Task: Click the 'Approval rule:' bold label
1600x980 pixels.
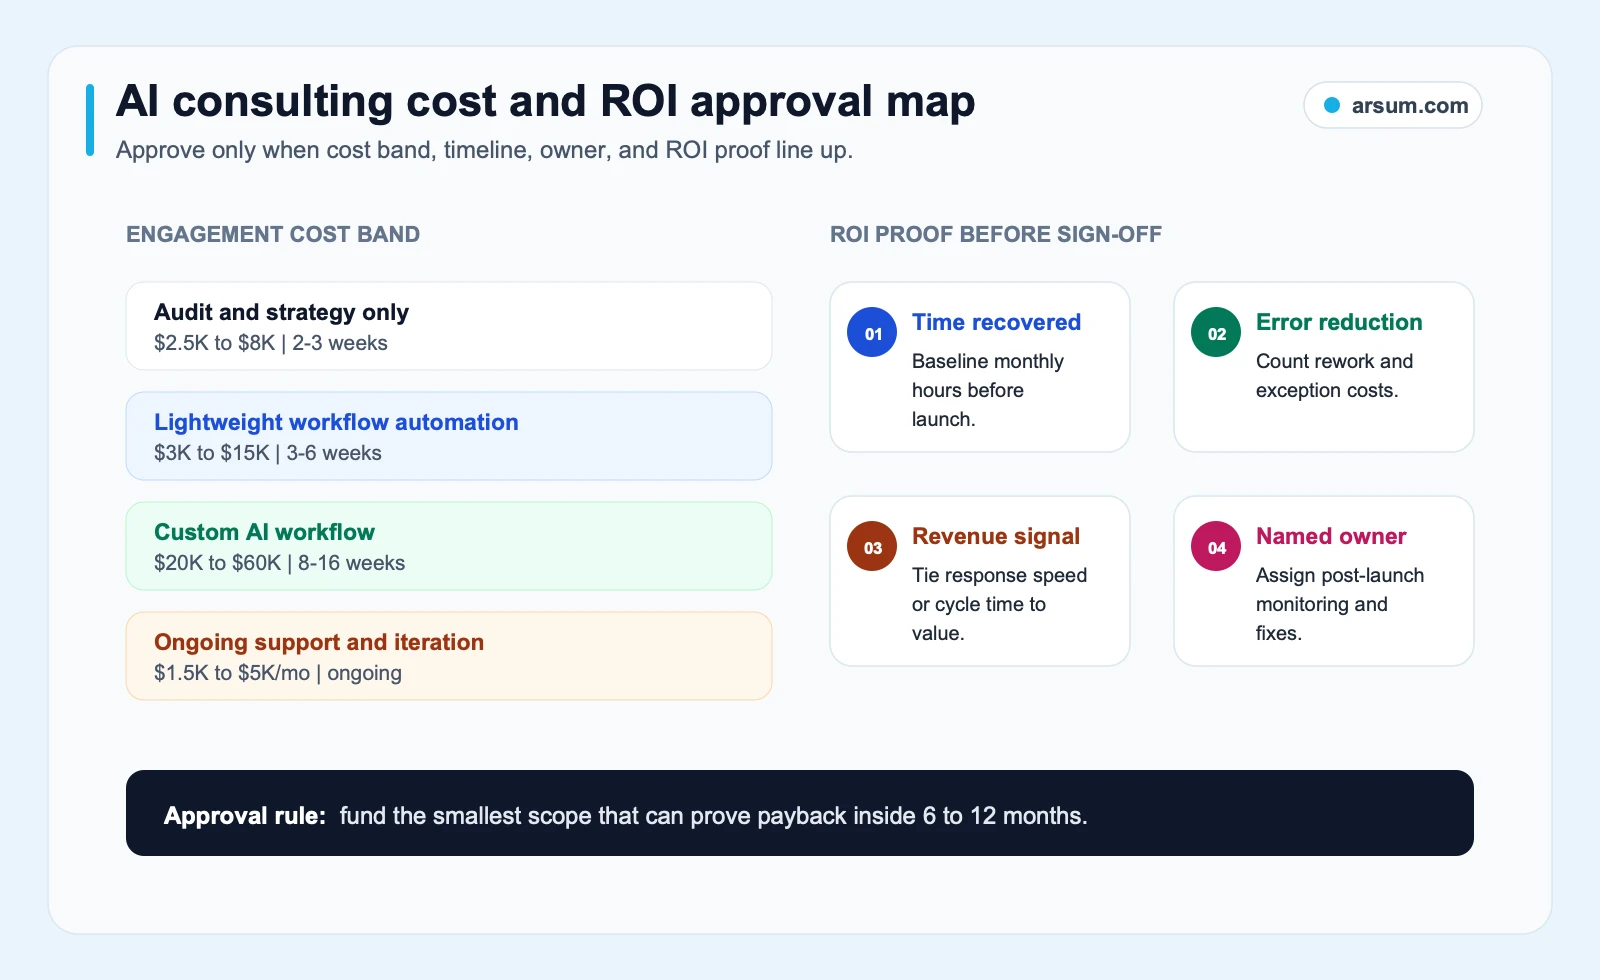Action: coord(245,816)
